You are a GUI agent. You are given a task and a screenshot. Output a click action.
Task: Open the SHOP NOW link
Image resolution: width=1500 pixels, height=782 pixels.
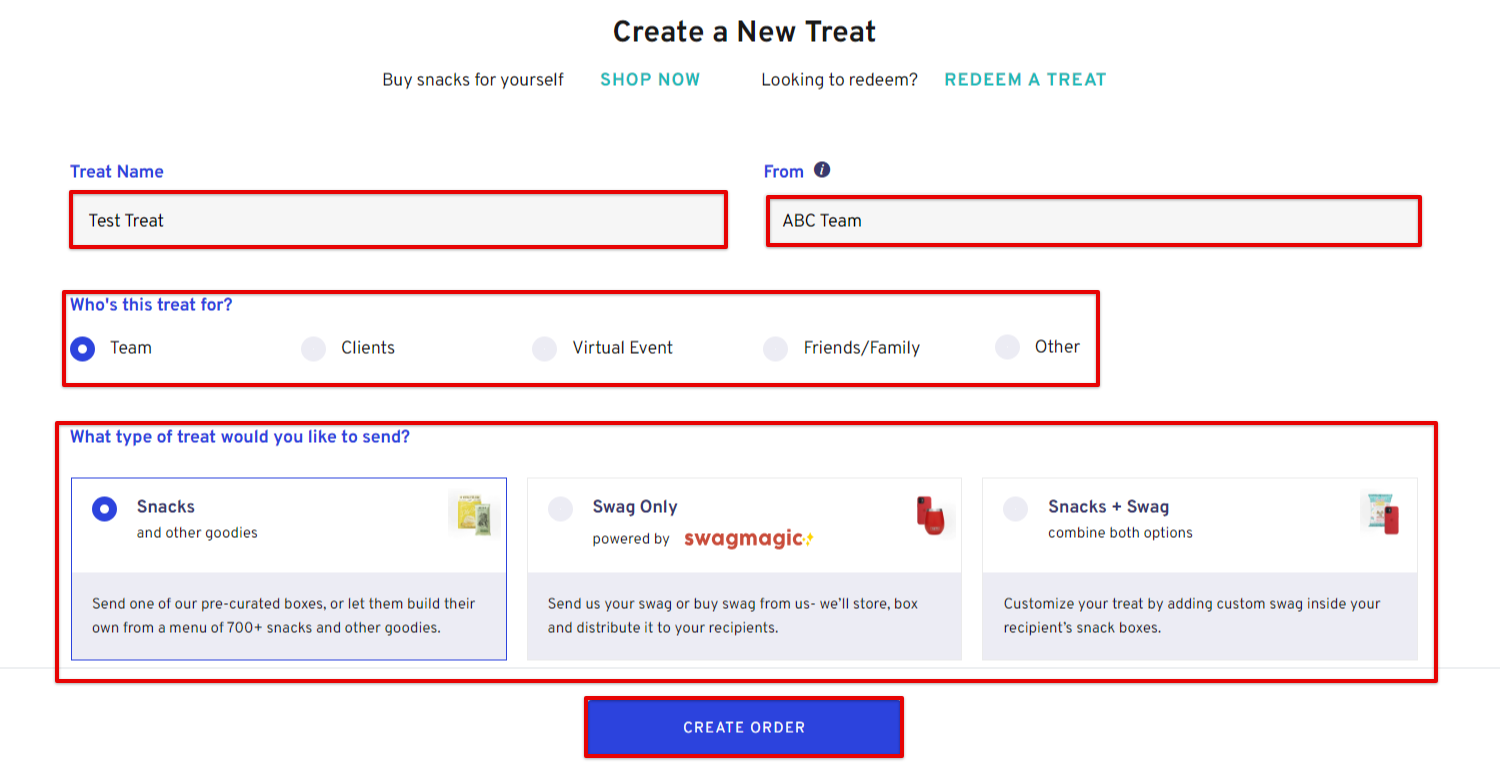pyautogui.click(x=650, y=80)
